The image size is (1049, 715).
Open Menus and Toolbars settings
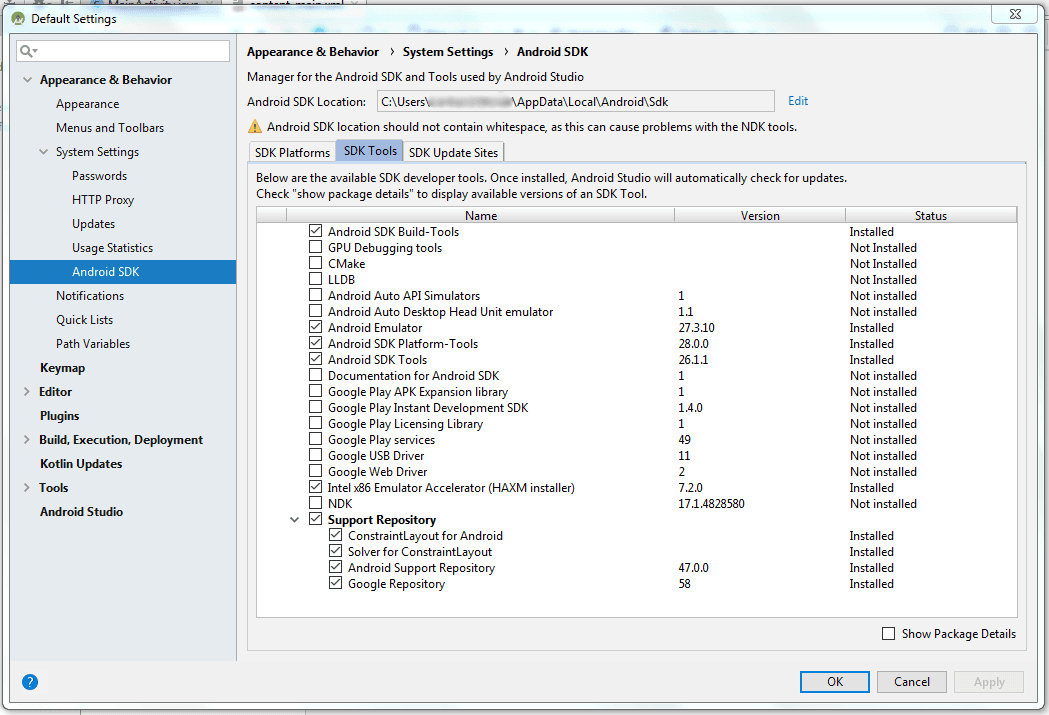(x=110, y=128)
